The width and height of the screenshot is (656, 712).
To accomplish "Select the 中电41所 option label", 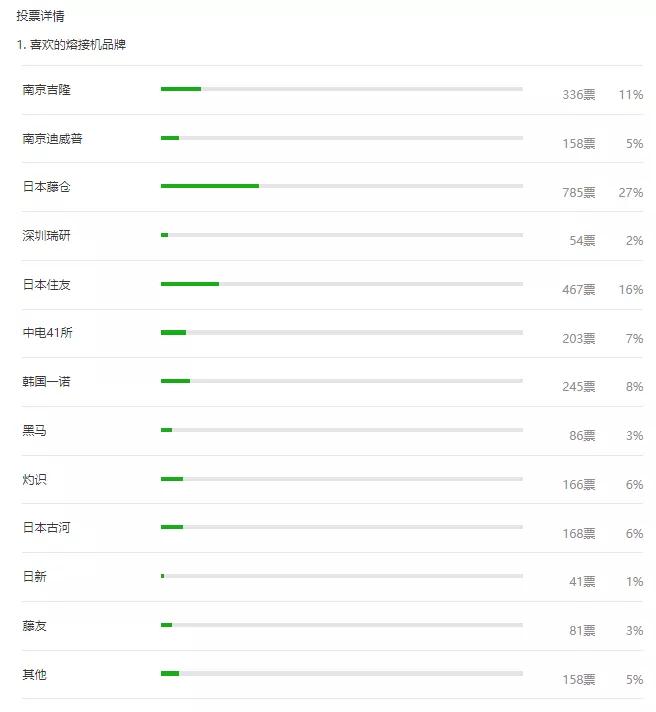I will click(x=48, y=333).
